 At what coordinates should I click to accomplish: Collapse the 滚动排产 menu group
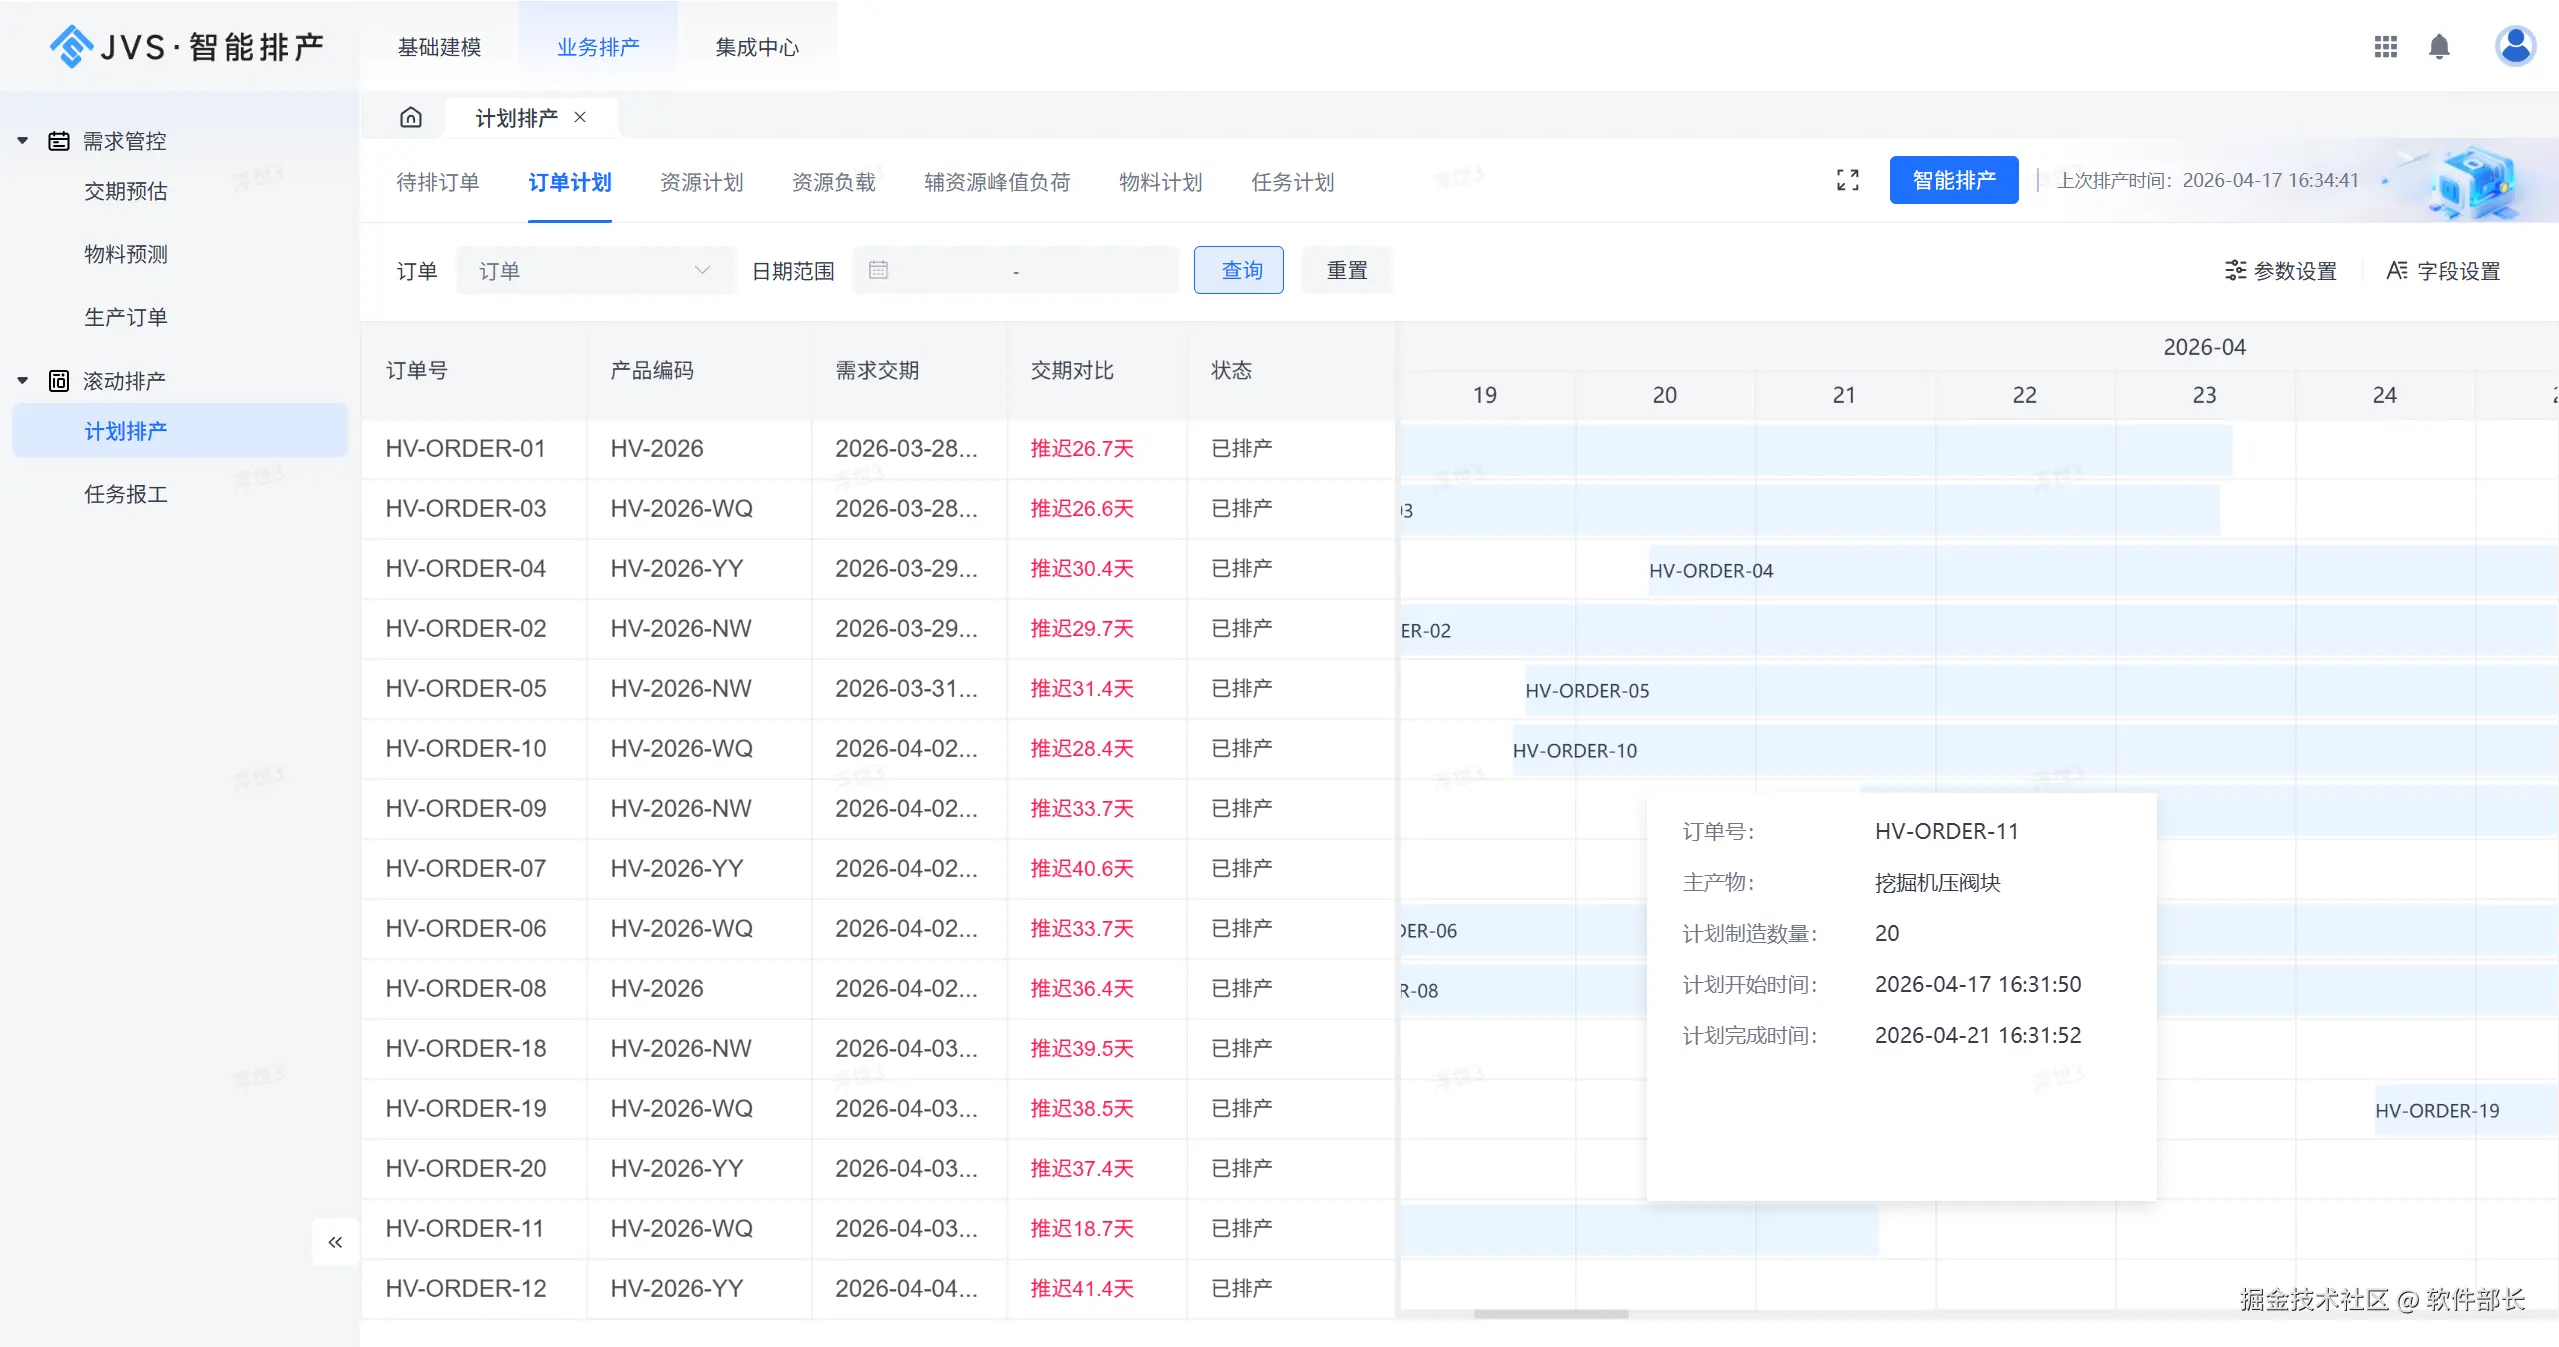(23, 381)
